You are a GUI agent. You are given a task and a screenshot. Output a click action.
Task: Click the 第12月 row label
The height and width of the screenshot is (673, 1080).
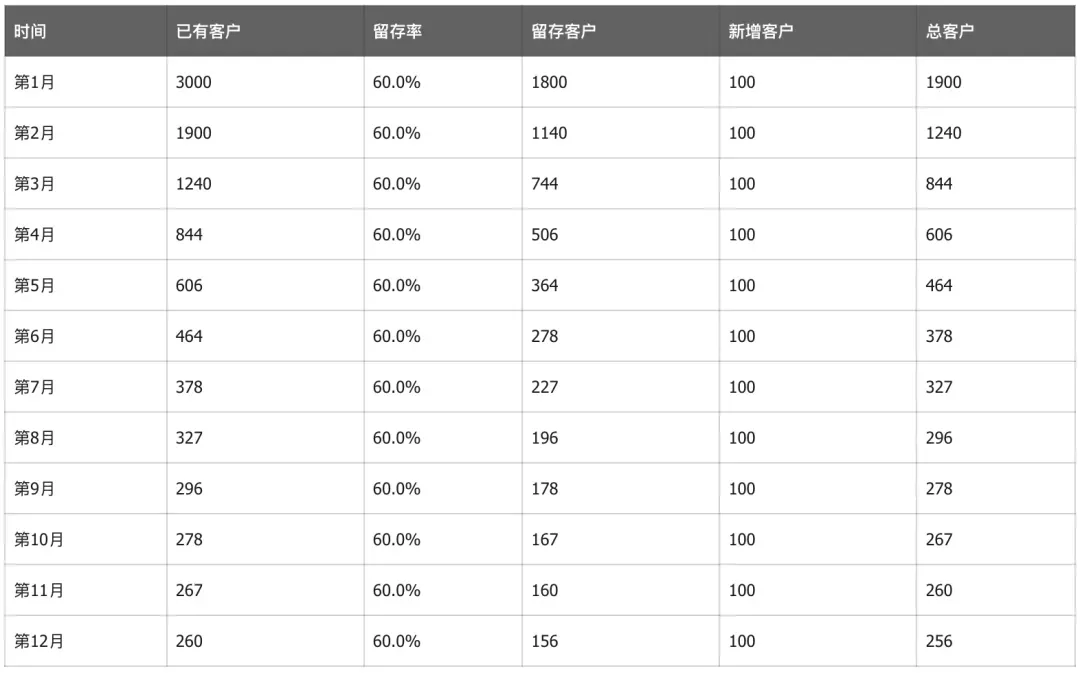39,641
